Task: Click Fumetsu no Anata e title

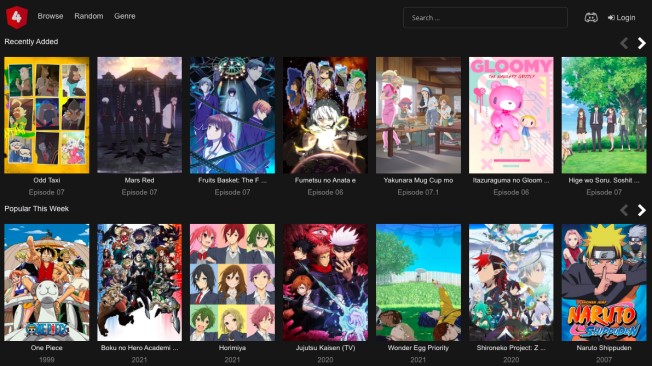Action: (325, 181)
